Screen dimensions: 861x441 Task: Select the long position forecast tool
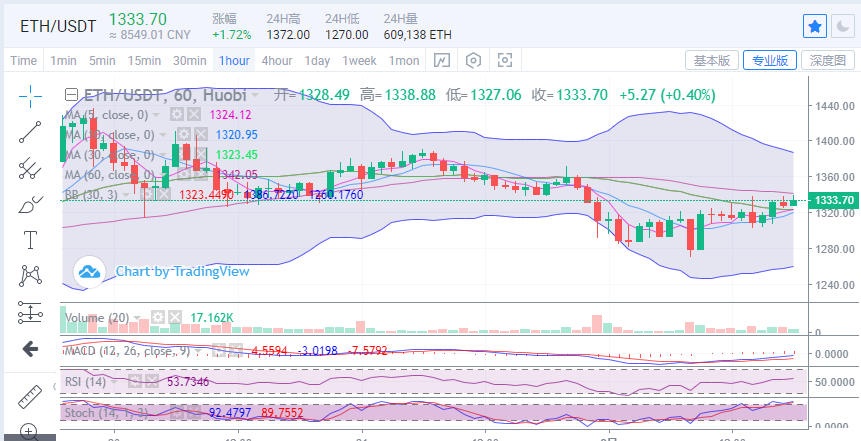30,312
